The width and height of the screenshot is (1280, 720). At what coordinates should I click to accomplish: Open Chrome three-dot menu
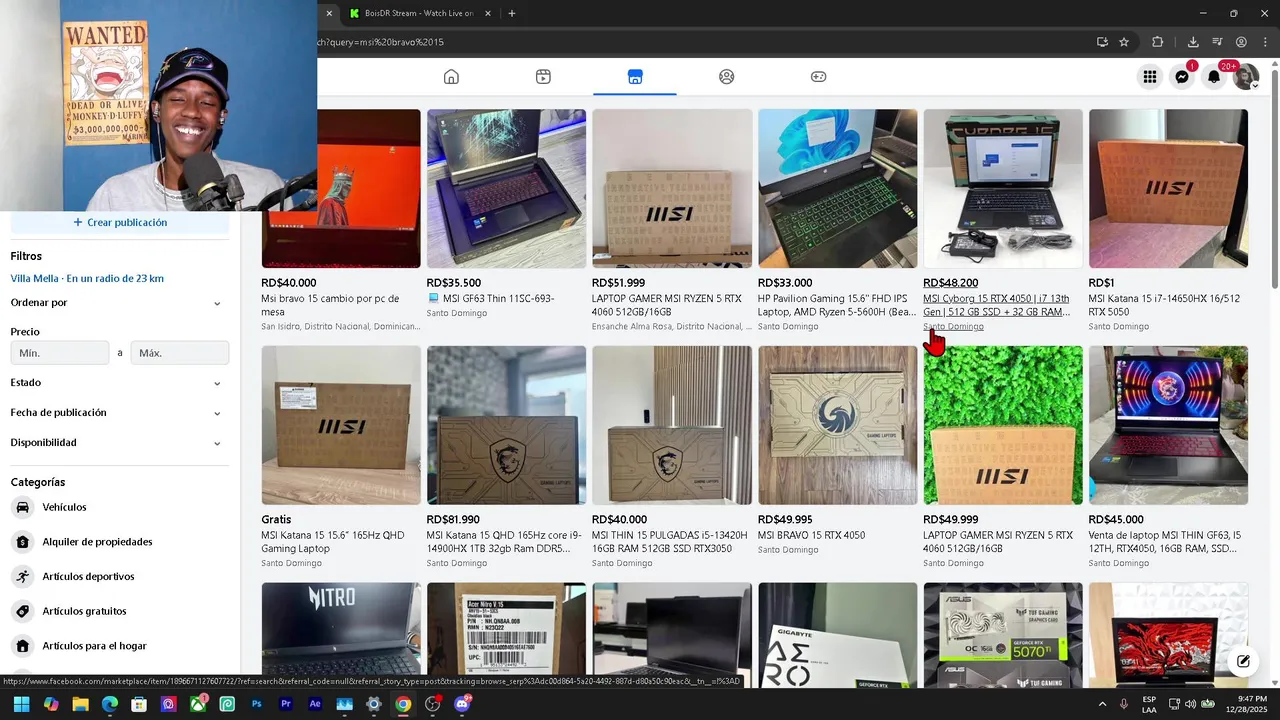pos(1265,42)
